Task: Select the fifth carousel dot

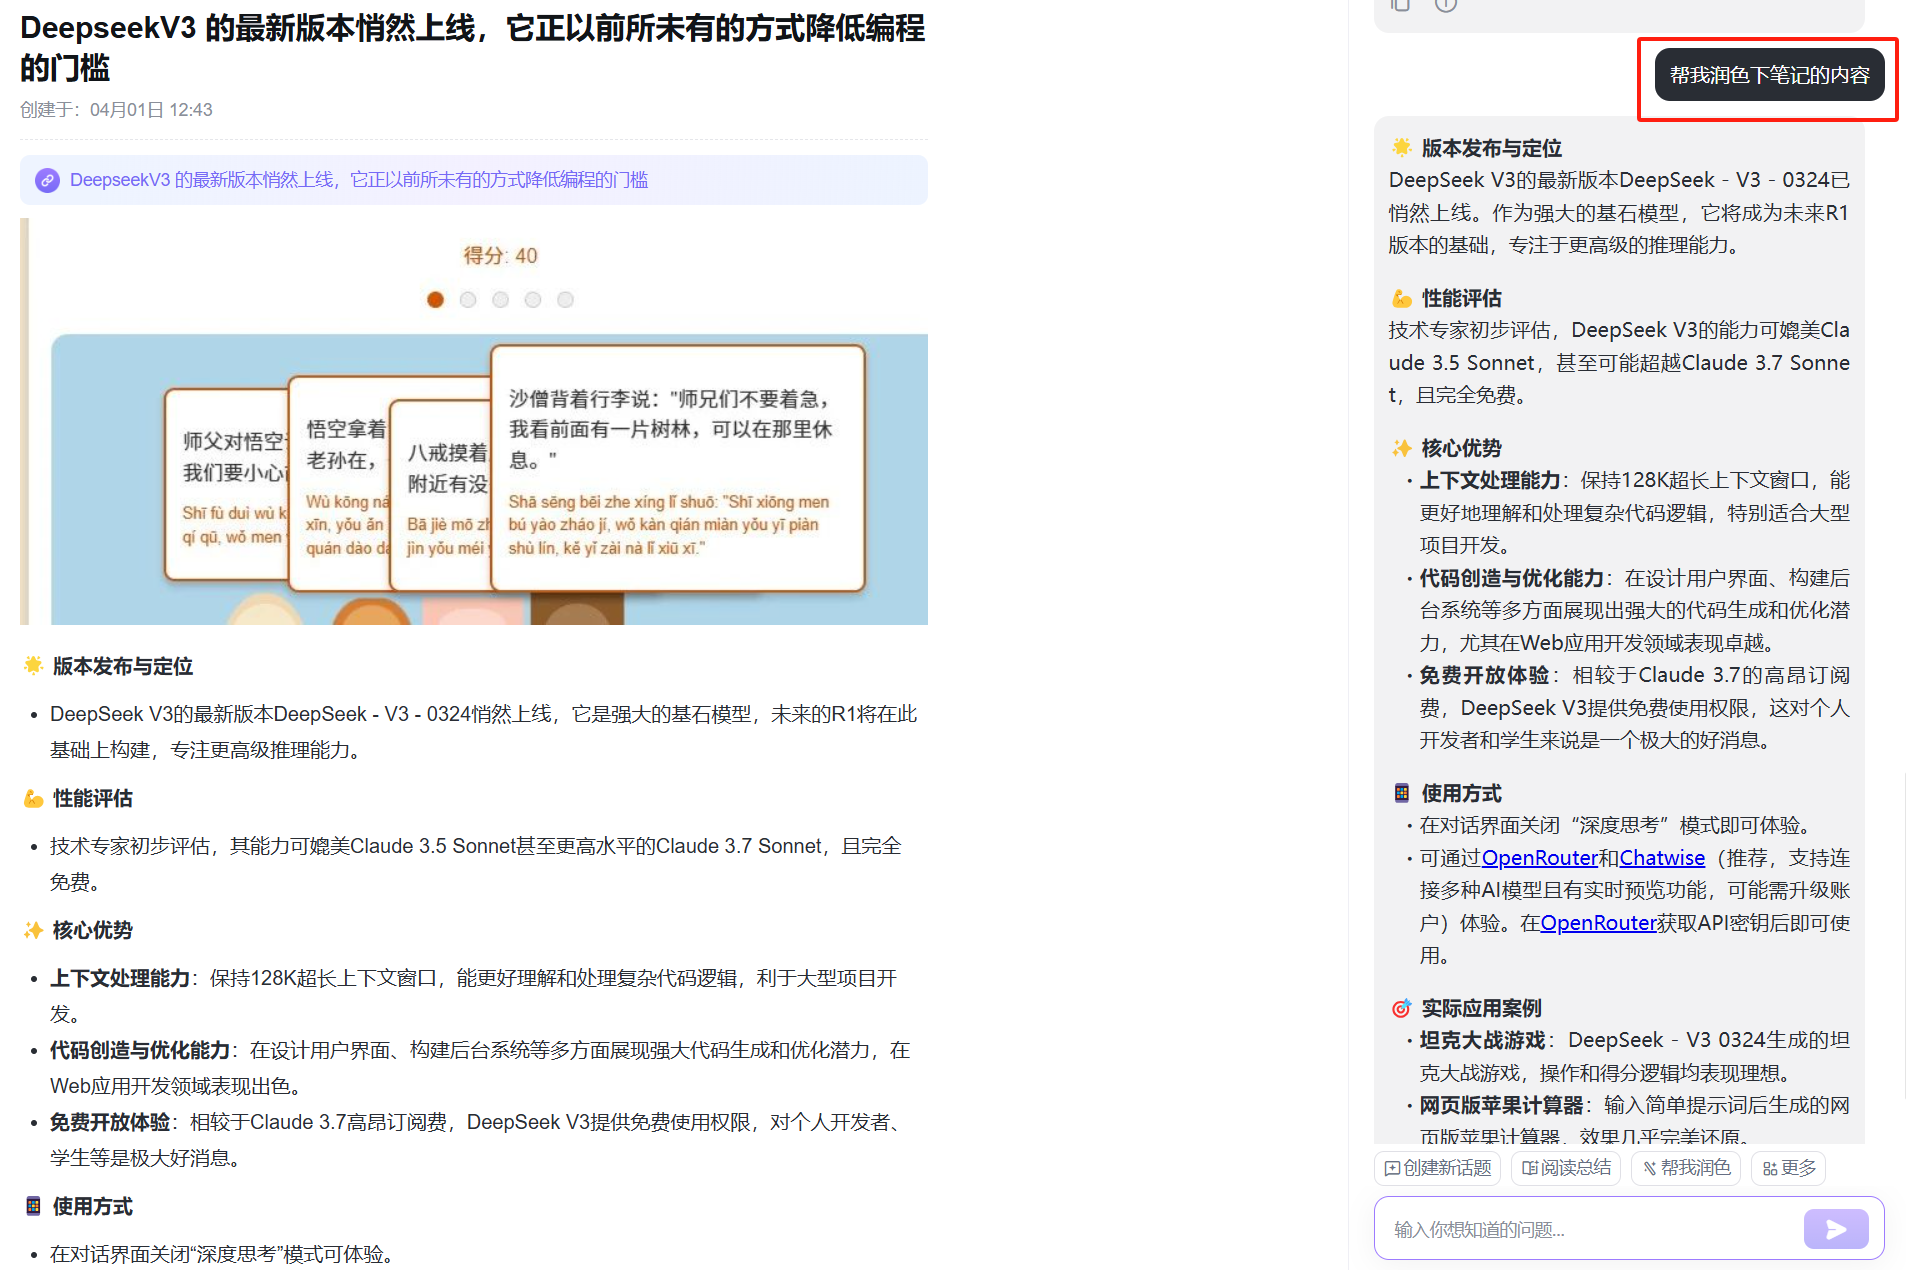Action: pyautogui.click(x=566, y=300)
